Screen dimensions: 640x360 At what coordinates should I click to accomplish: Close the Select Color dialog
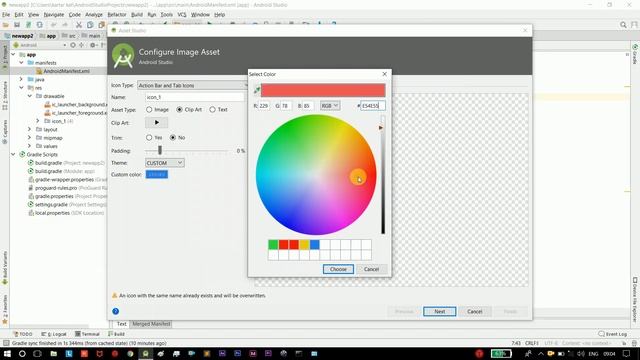point(384,74)
